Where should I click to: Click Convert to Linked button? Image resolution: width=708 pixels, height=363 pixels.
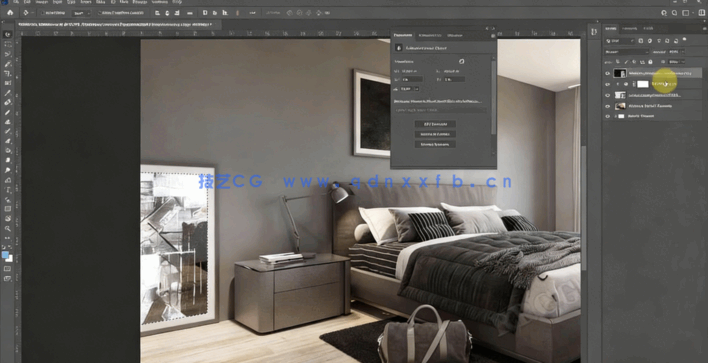click(x=435, y=134)
